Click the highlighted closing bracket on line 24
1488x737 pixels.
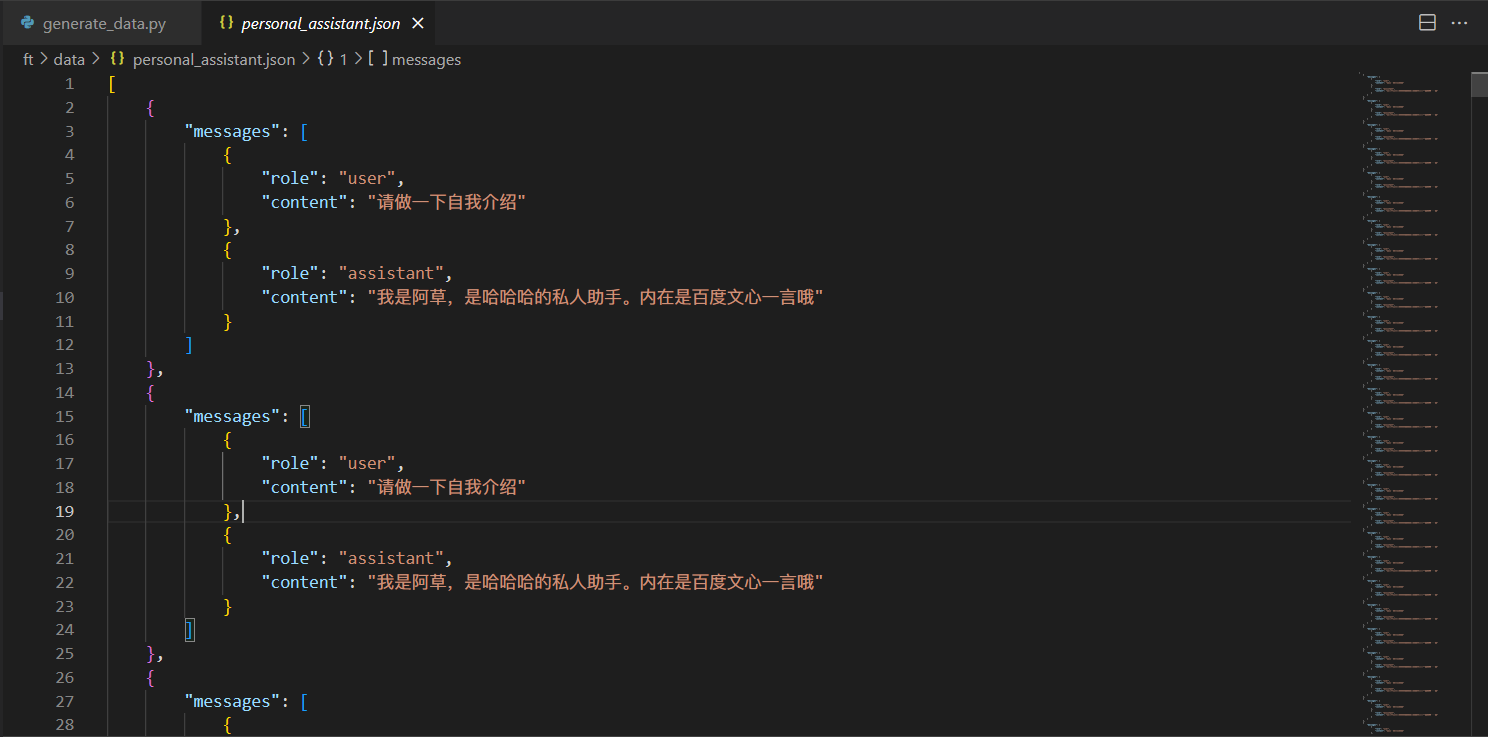(190, 629)
